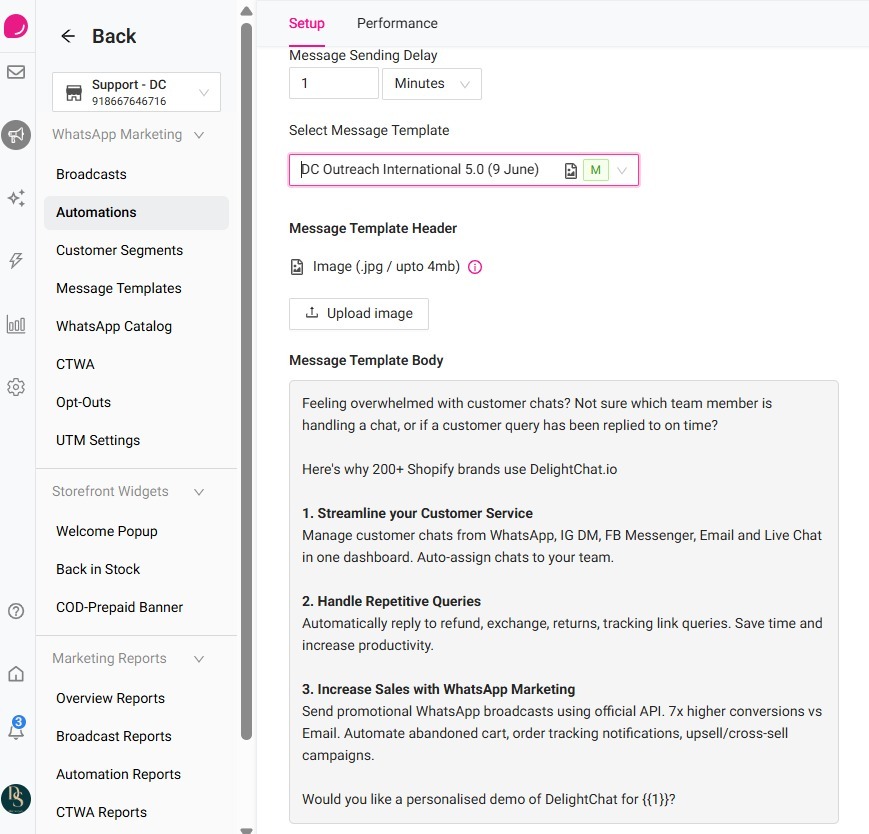
Task: Open the bar chart analytics icon
Action: coord(16,324)
